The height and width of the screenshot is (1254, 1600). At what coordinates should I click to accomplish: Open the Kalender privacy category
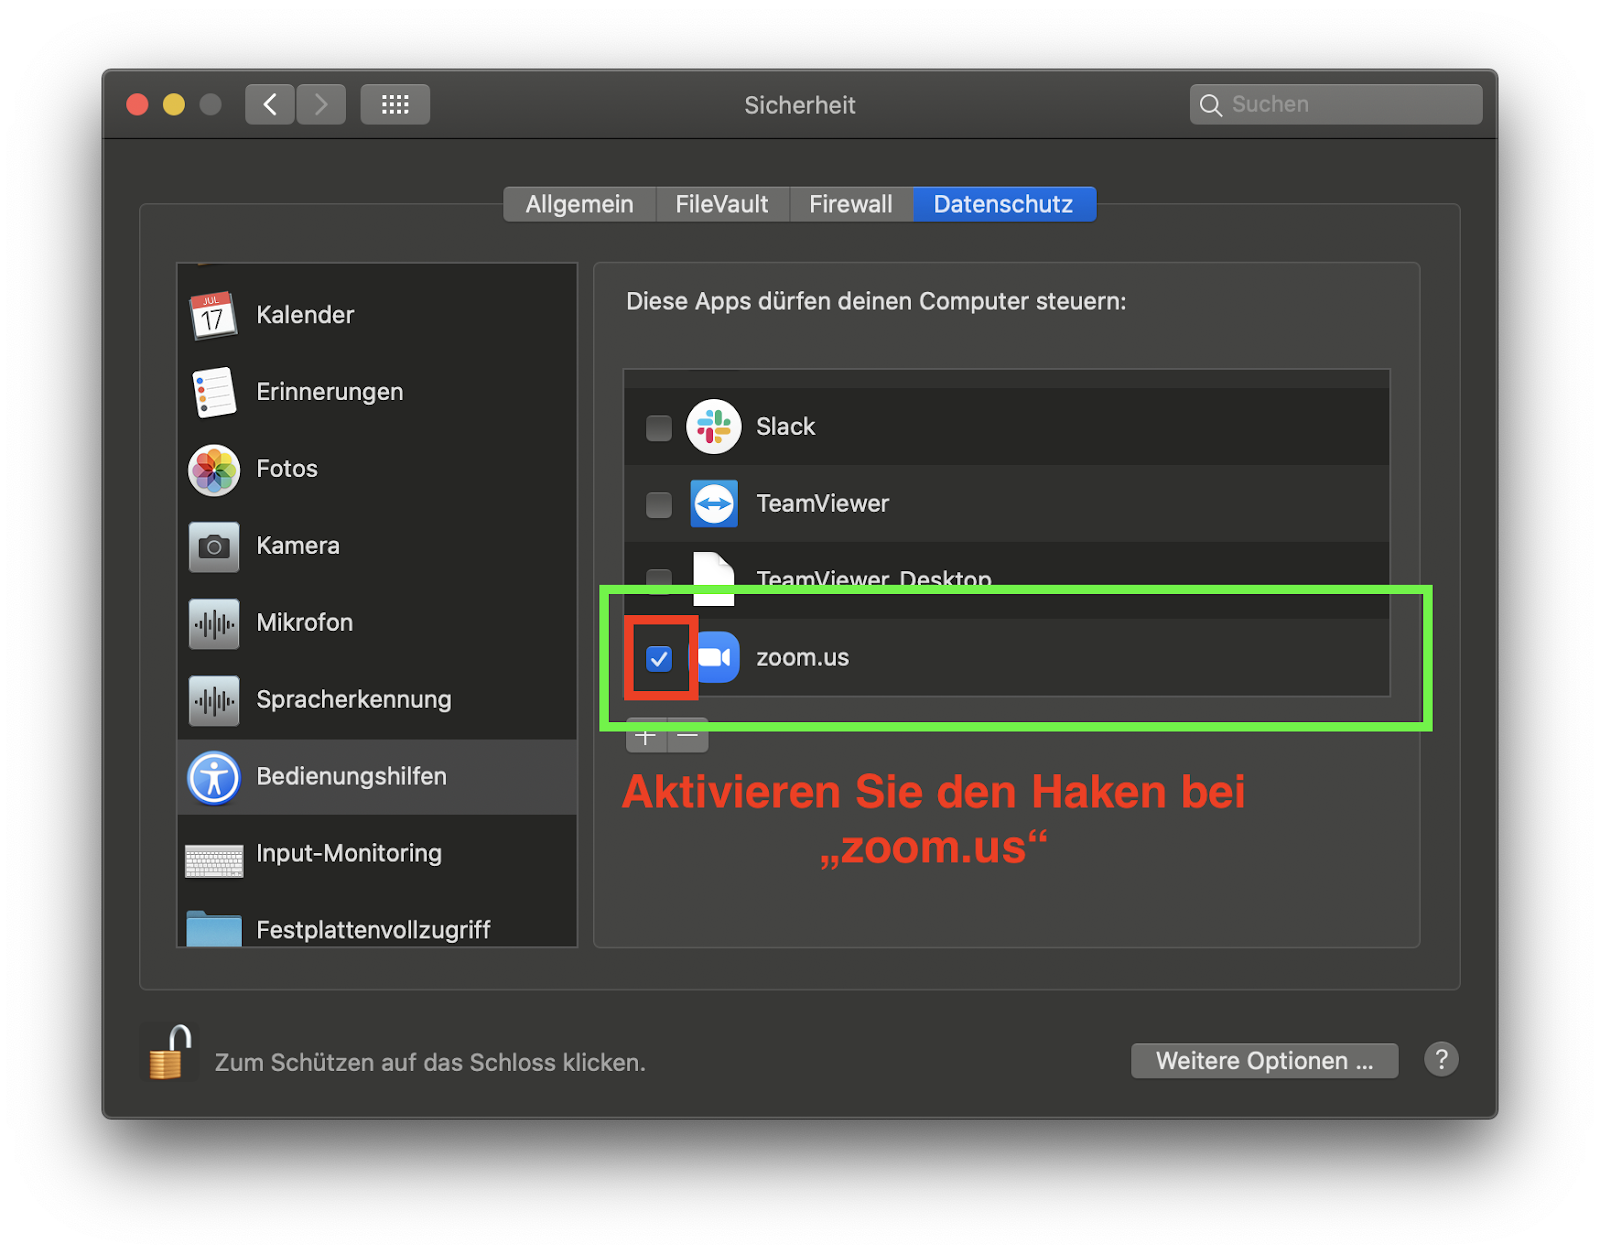click(377, 315)
